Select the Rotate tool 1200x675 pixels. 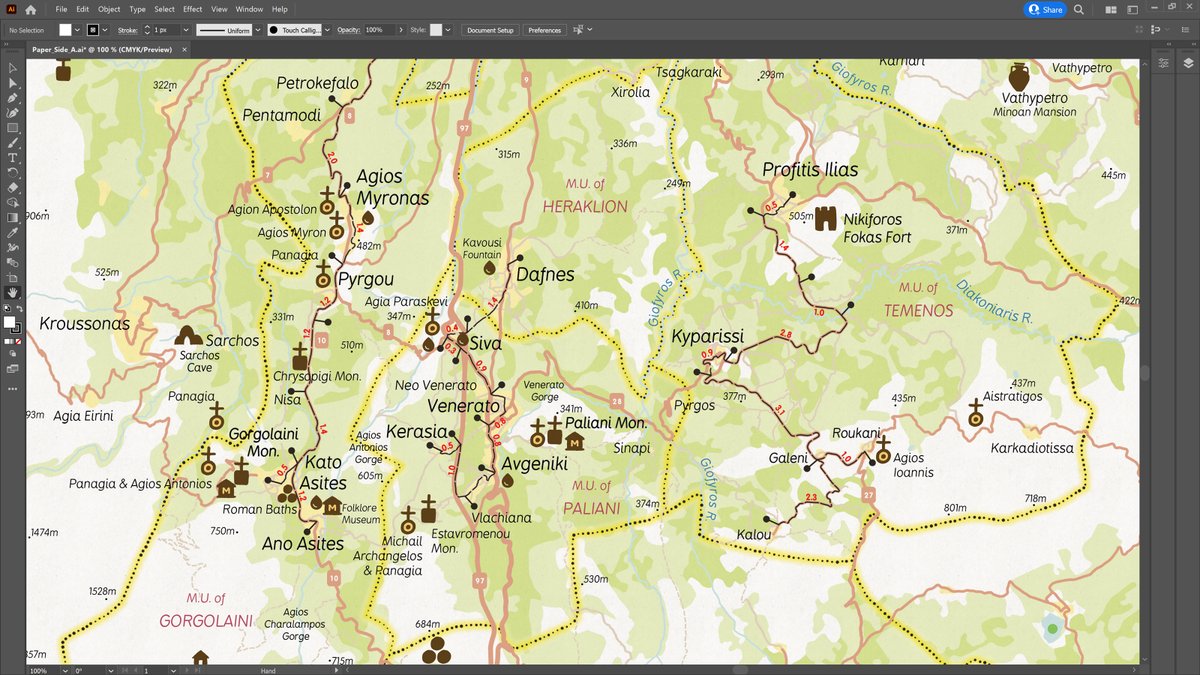point(13,172)
